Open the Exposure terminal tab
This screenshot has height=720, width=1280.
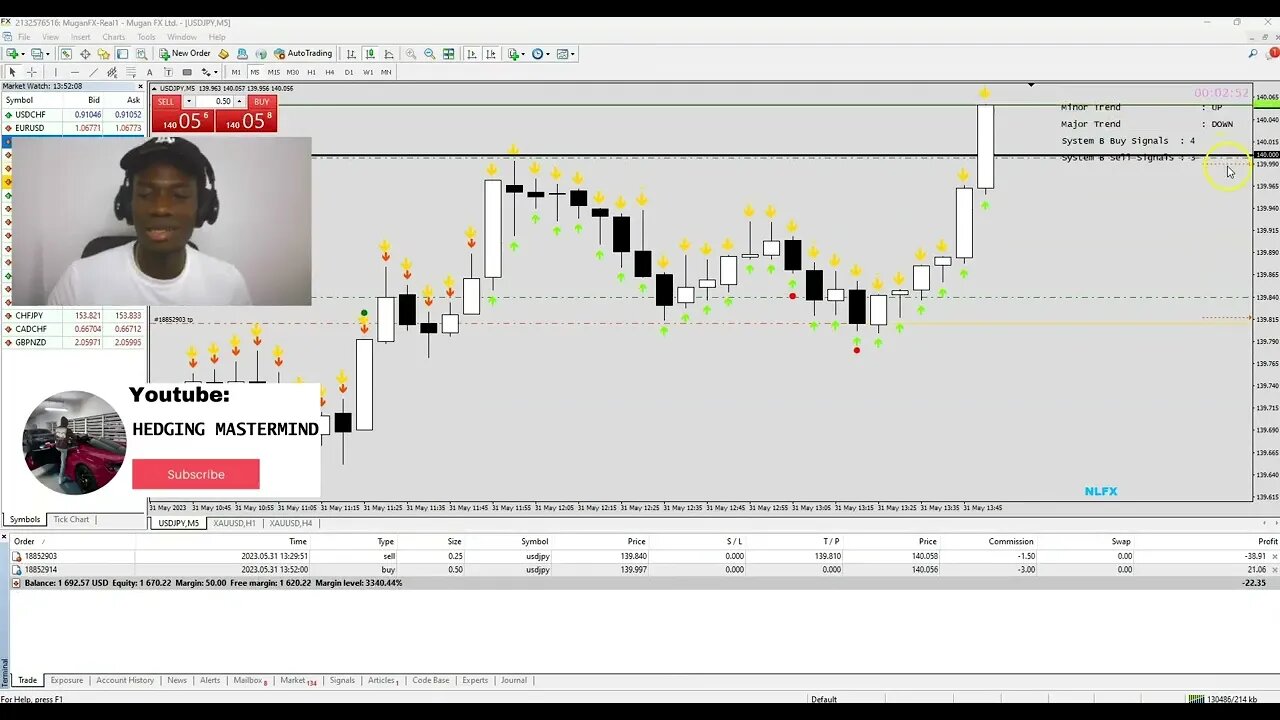coord(67,680)
